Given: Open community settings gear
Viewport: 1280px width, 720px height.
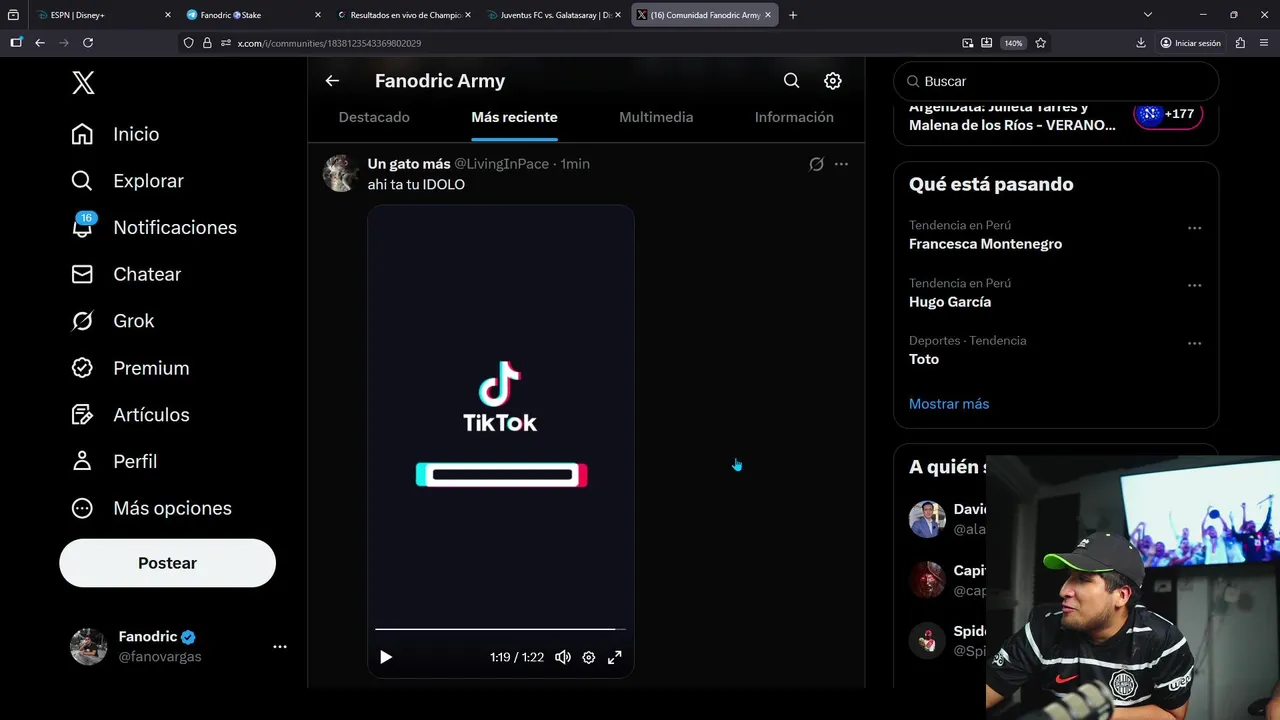Looking at the screenshot, I should pyautogui.click(x=832, y=81).
